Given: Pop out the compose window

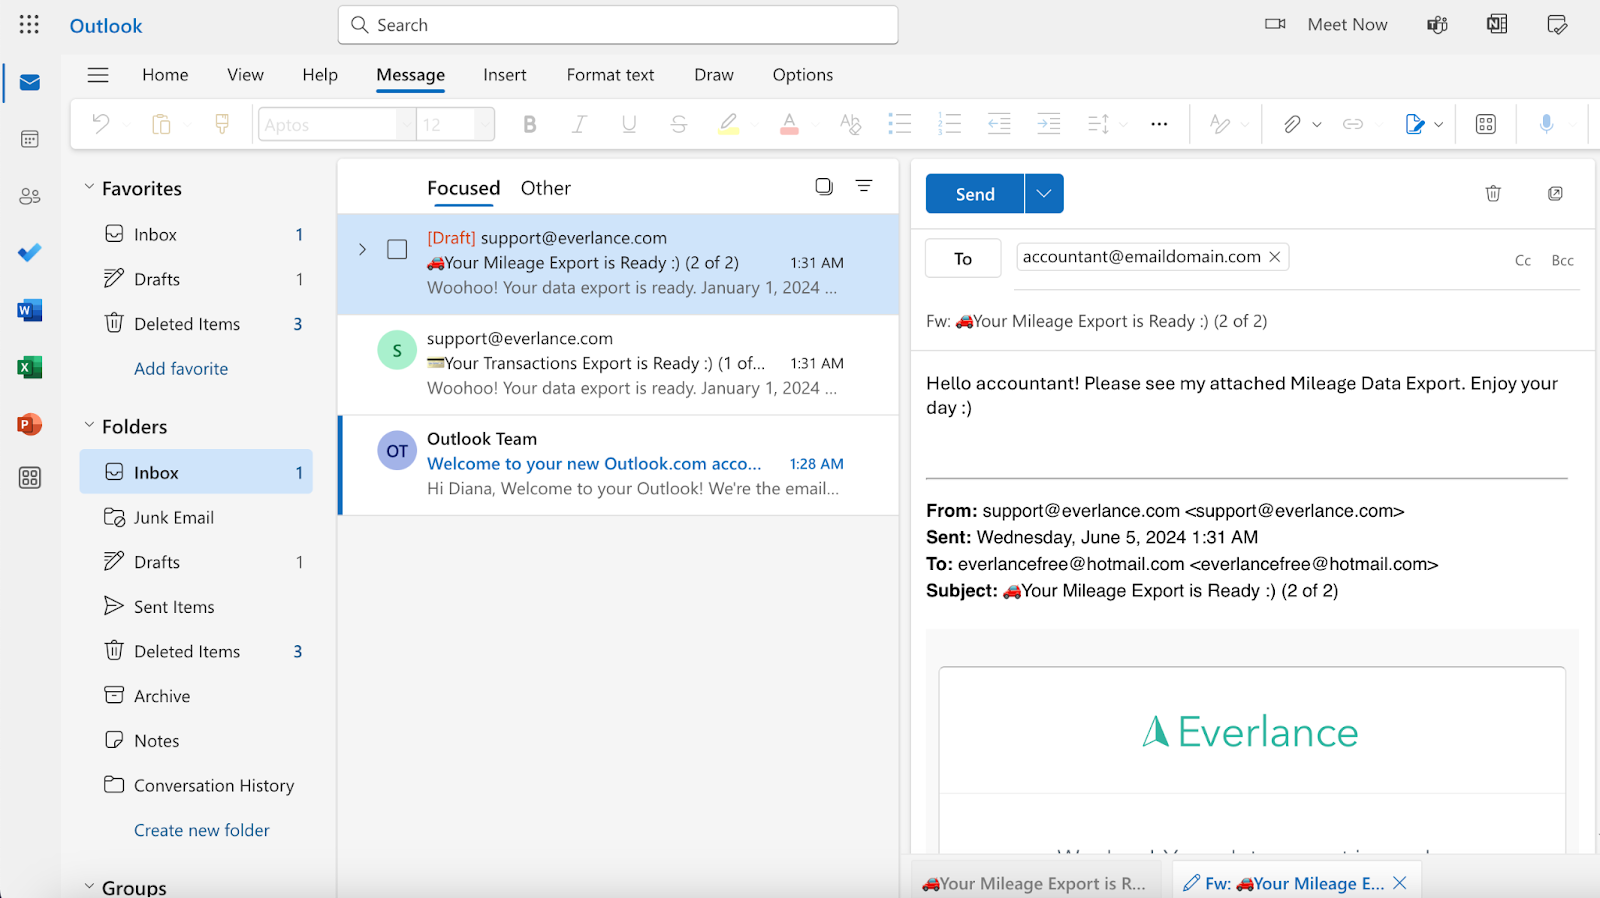Looking at the screenshot, I should click(1555, 194).
